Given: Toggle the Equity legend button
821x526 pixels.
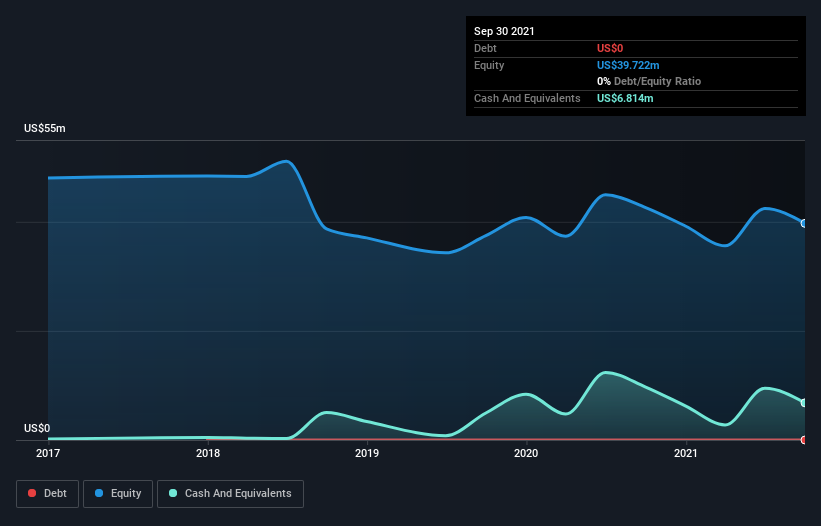Looking at the screenshot, I should (118, 494).
